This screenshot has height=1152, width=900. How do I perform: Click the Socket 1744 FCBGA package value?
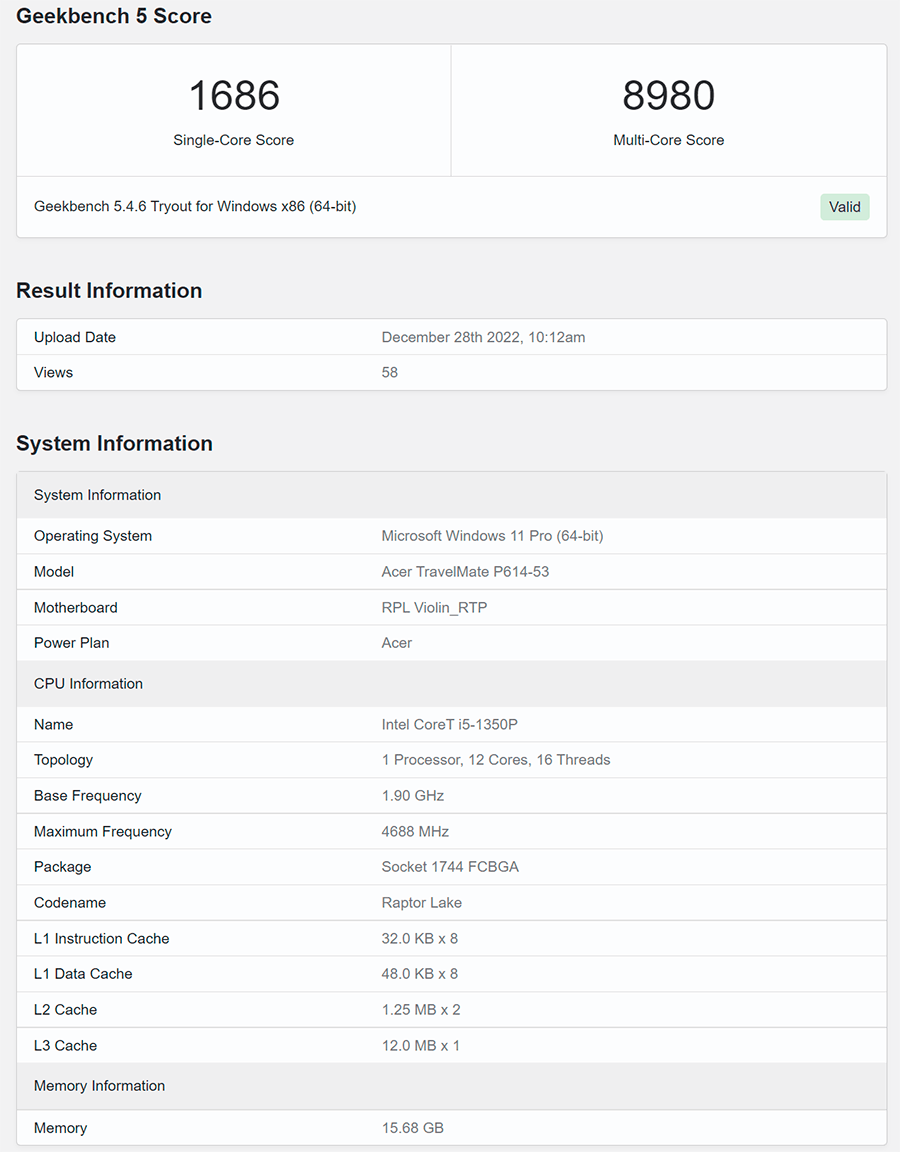(450, 867)
